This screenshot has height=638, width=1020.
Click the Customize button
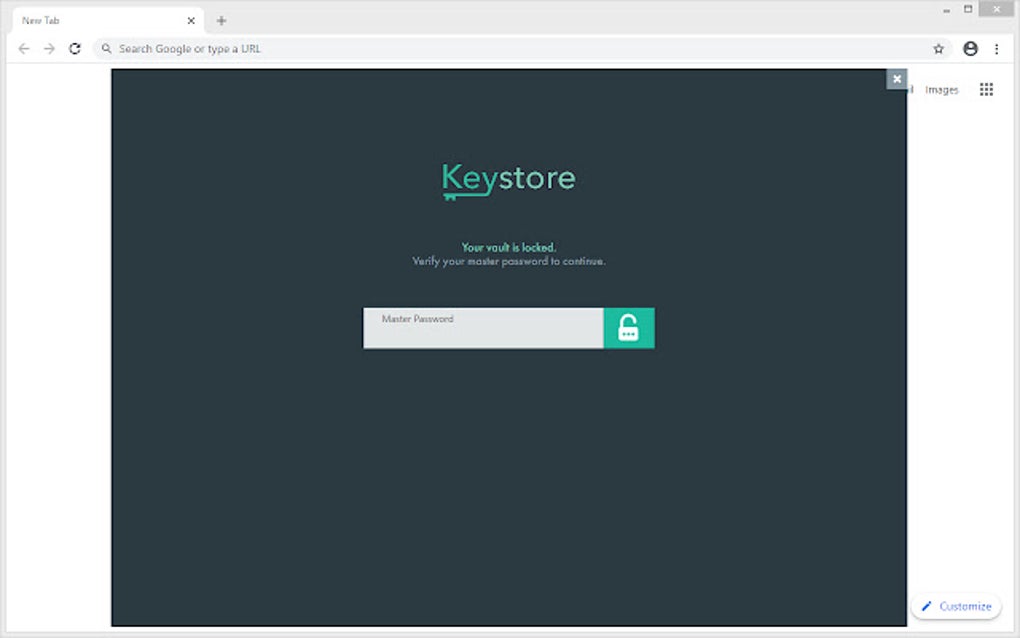pyautogui.click(x=957, y=606)
